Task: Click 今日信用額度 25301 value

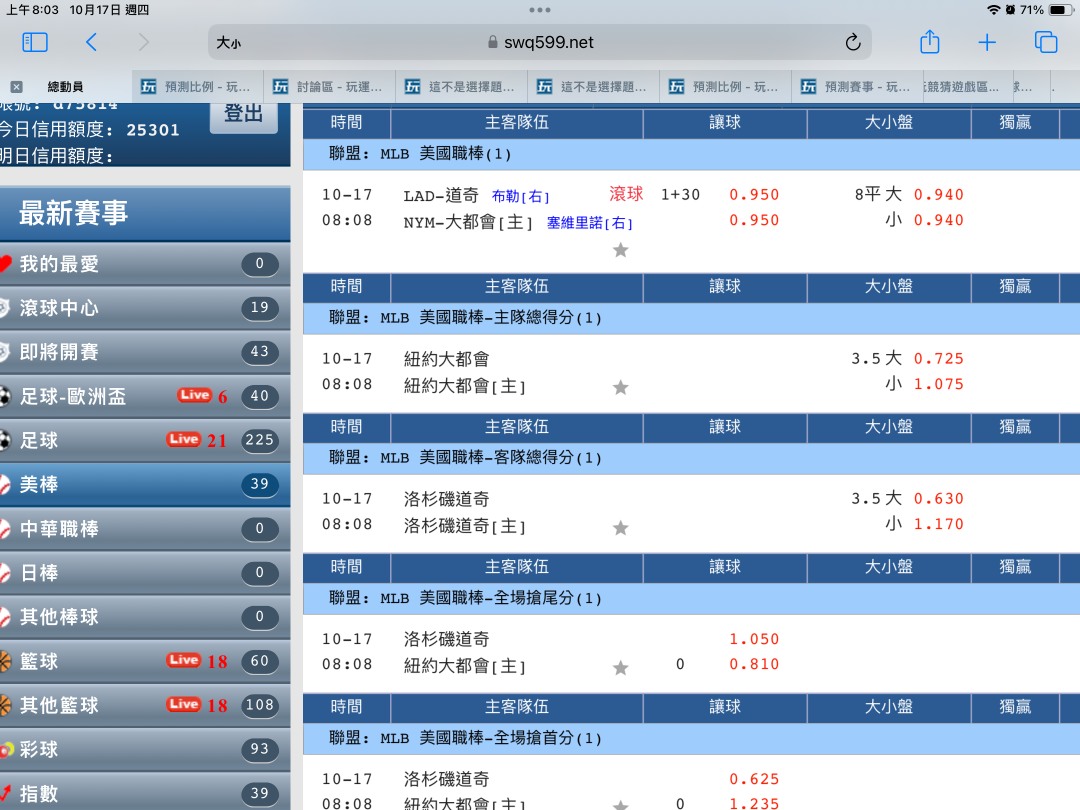Action: click(153, 130)
